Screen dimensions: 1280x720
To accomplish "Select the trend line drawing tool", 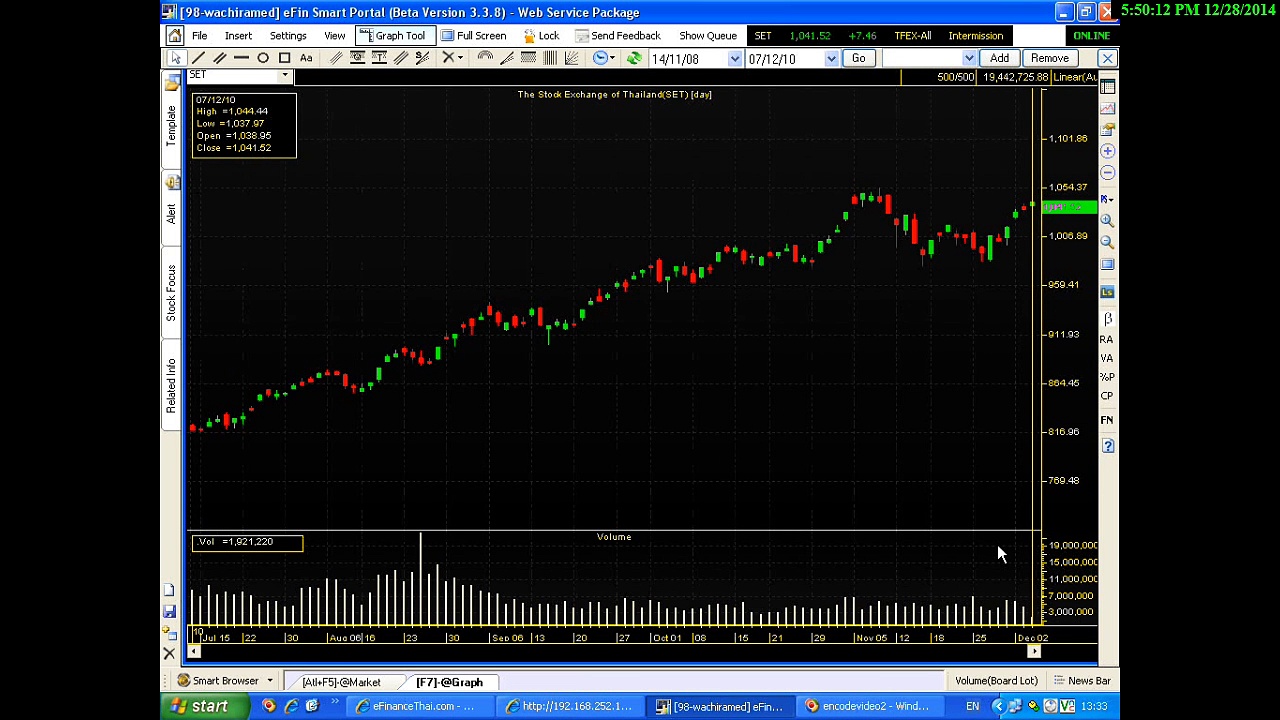I will pos(198,58).
